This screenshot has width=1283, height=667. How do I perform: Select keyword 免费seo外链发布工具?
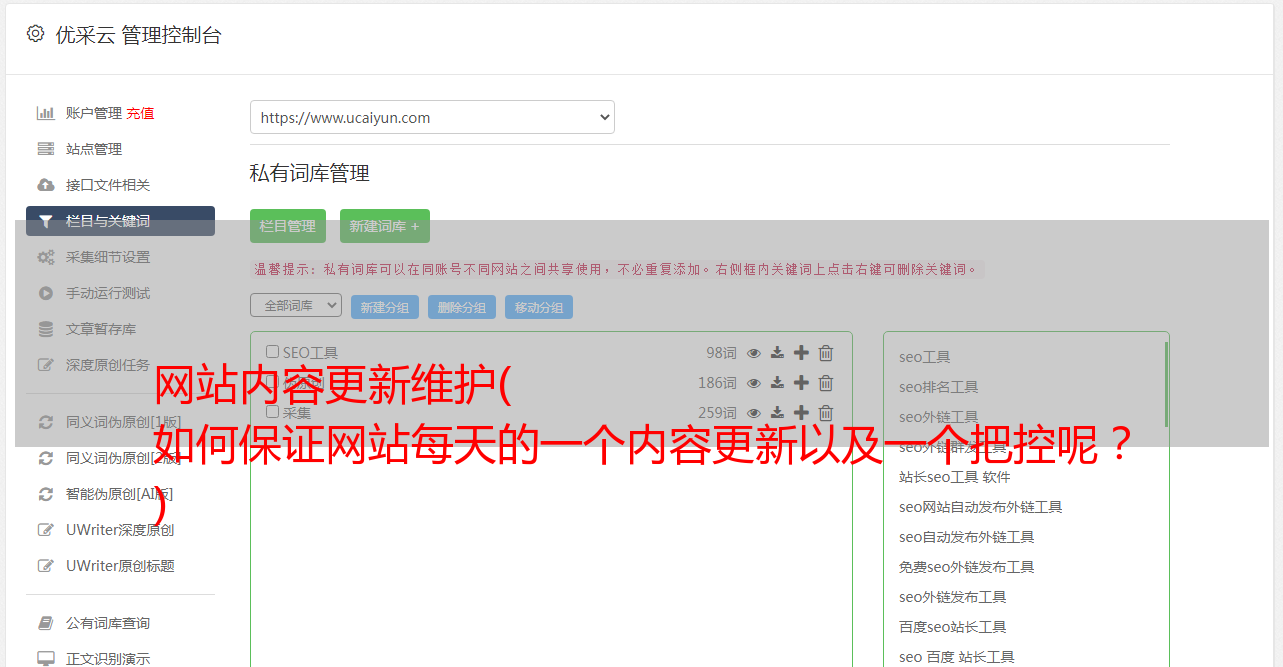[x=967, y=567]
